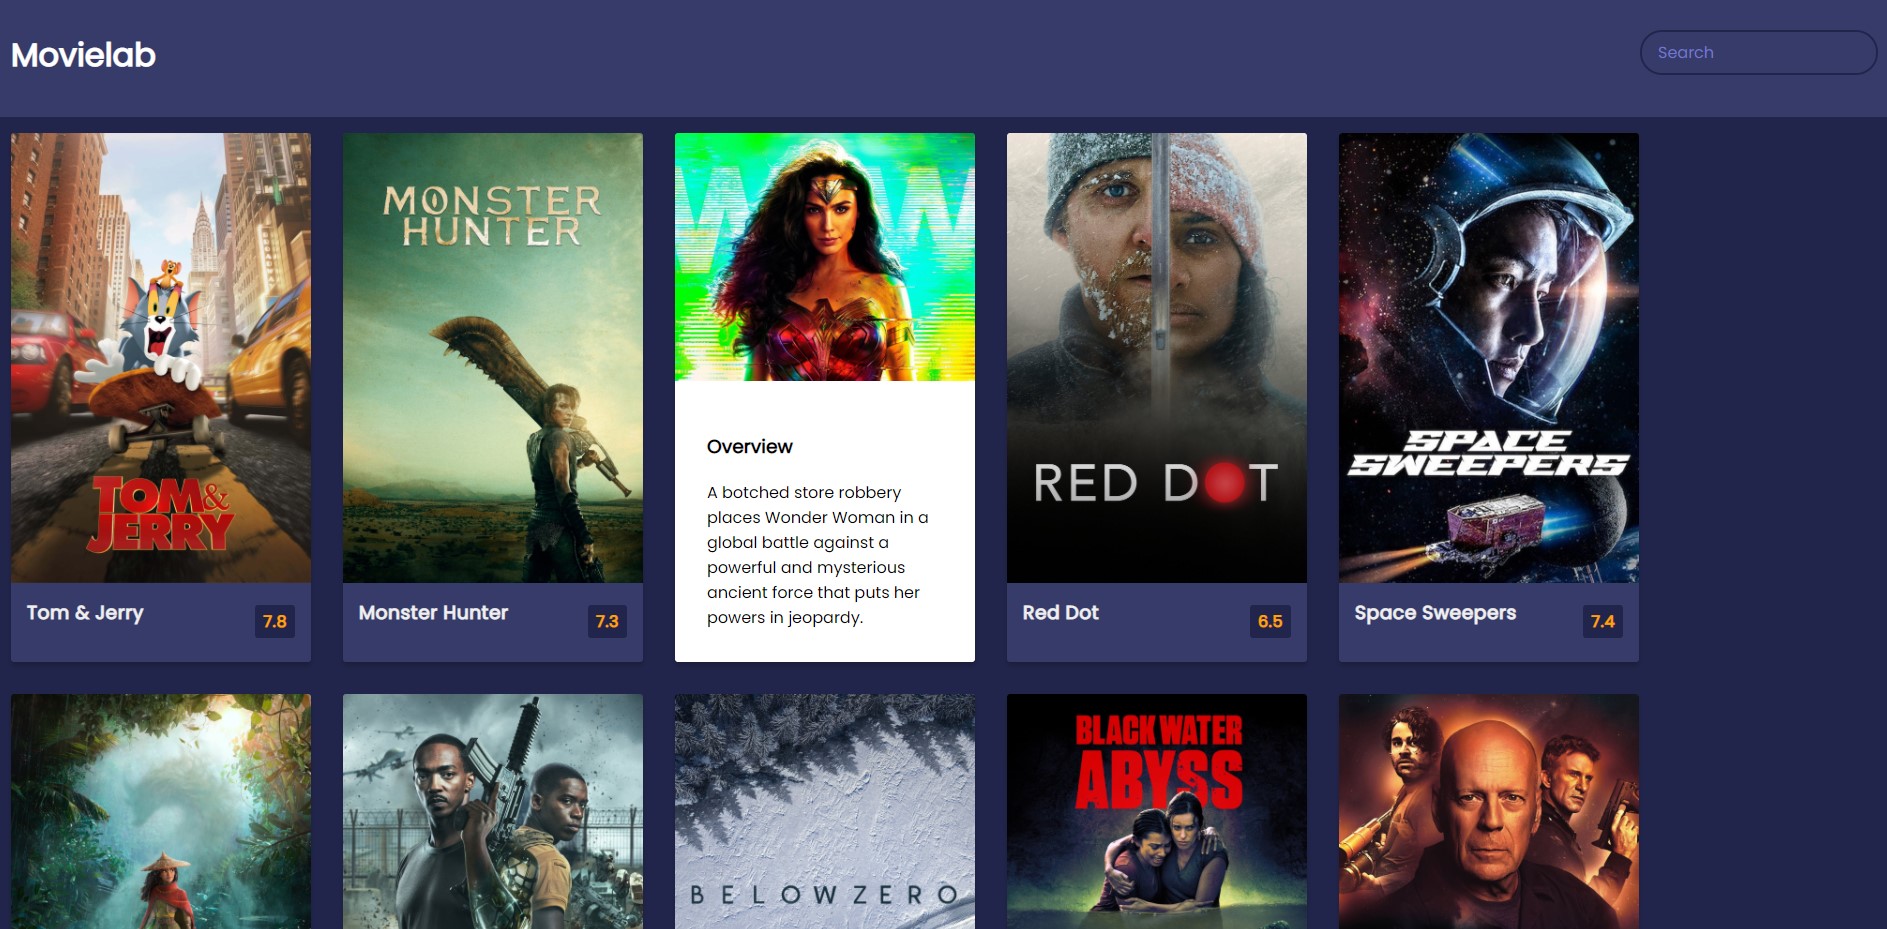The image size is (1887, 929).
Task: Click the Tom & Jerry title text
Action: (85, 612)
